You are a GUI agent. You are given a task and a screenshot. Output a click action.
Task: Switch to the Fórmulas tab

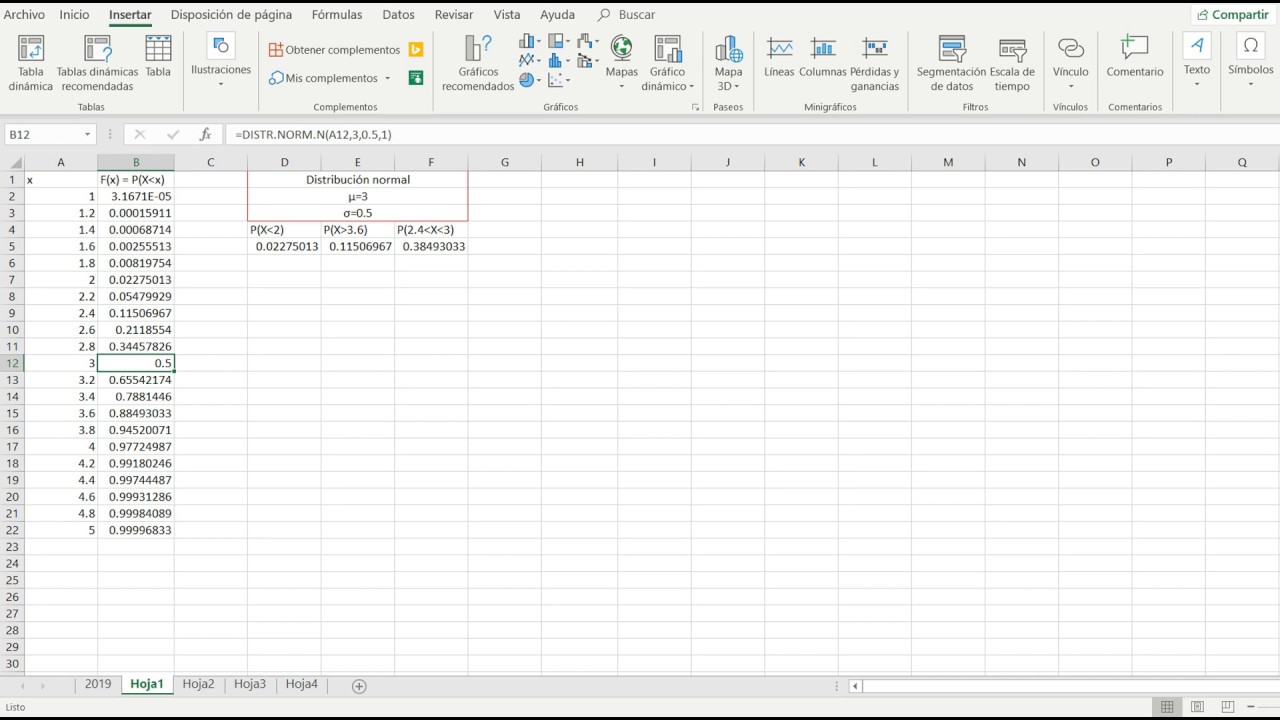pos(337,15)
